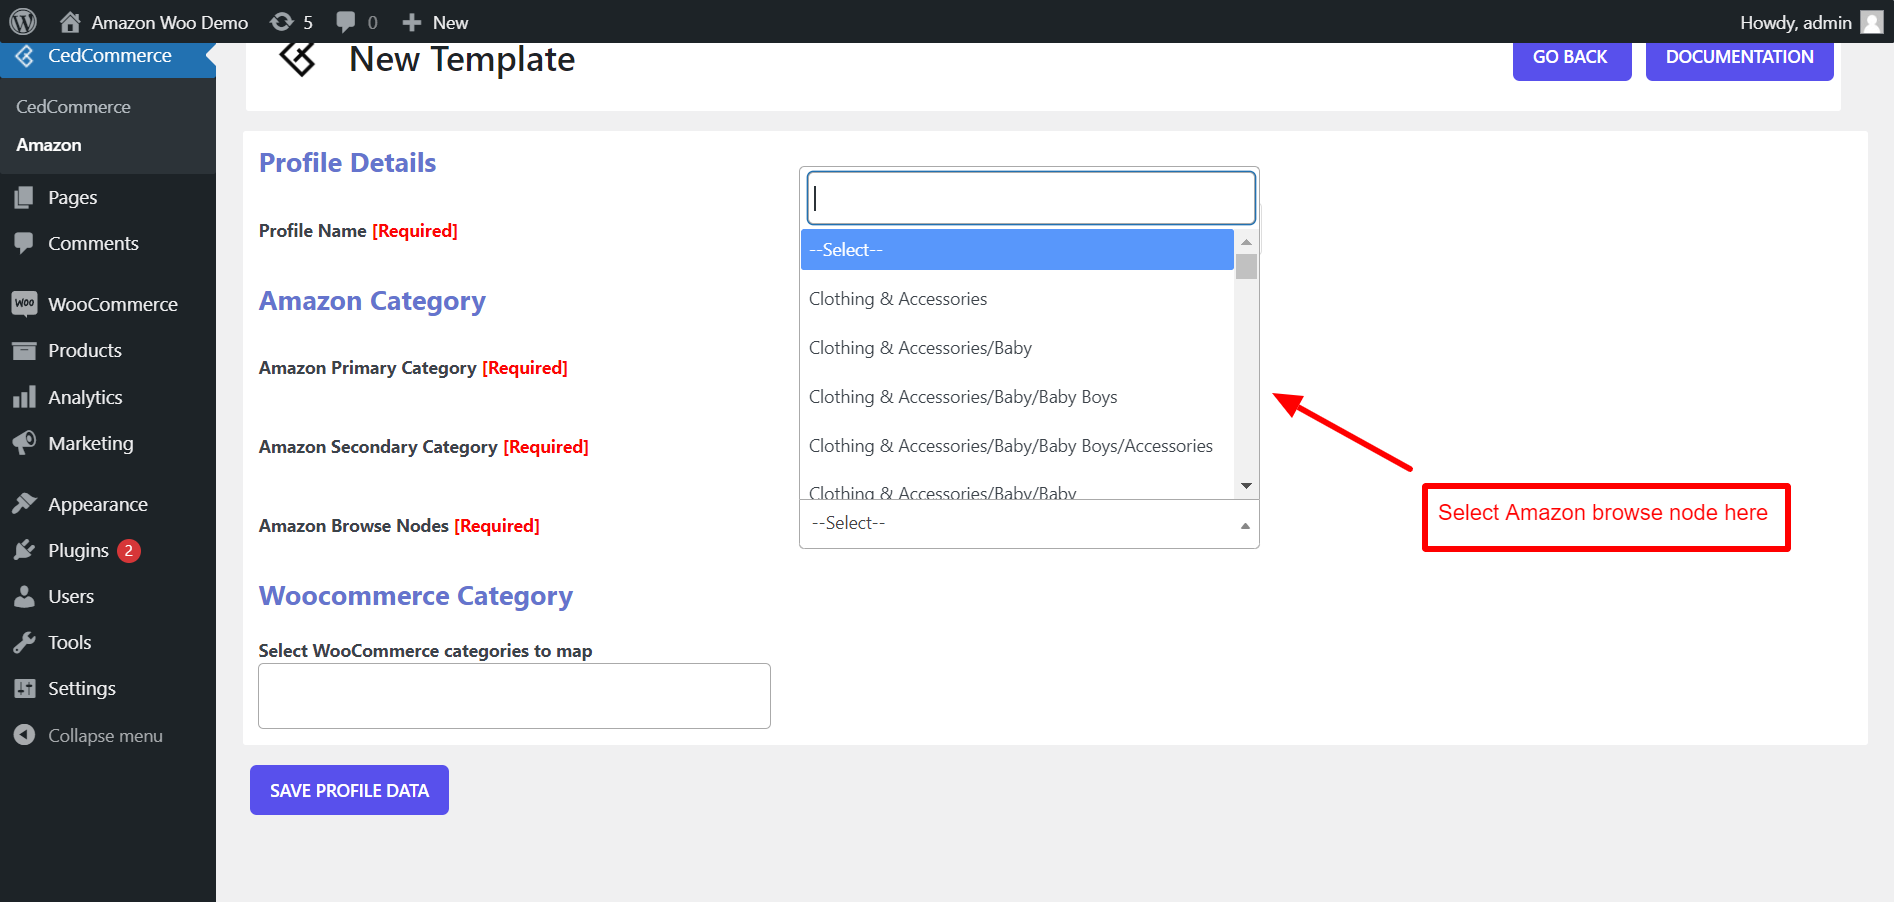
Task: Click the CedCommerce logo beside New Template
Action: [x=298, y=59]
